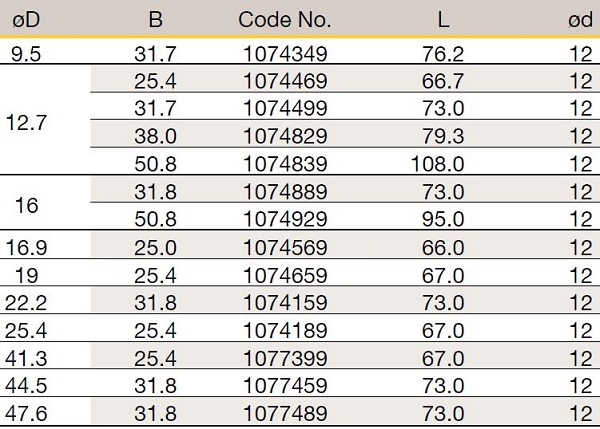
Task: Select the 47.6 diameter cell
Action: (27, 411)
